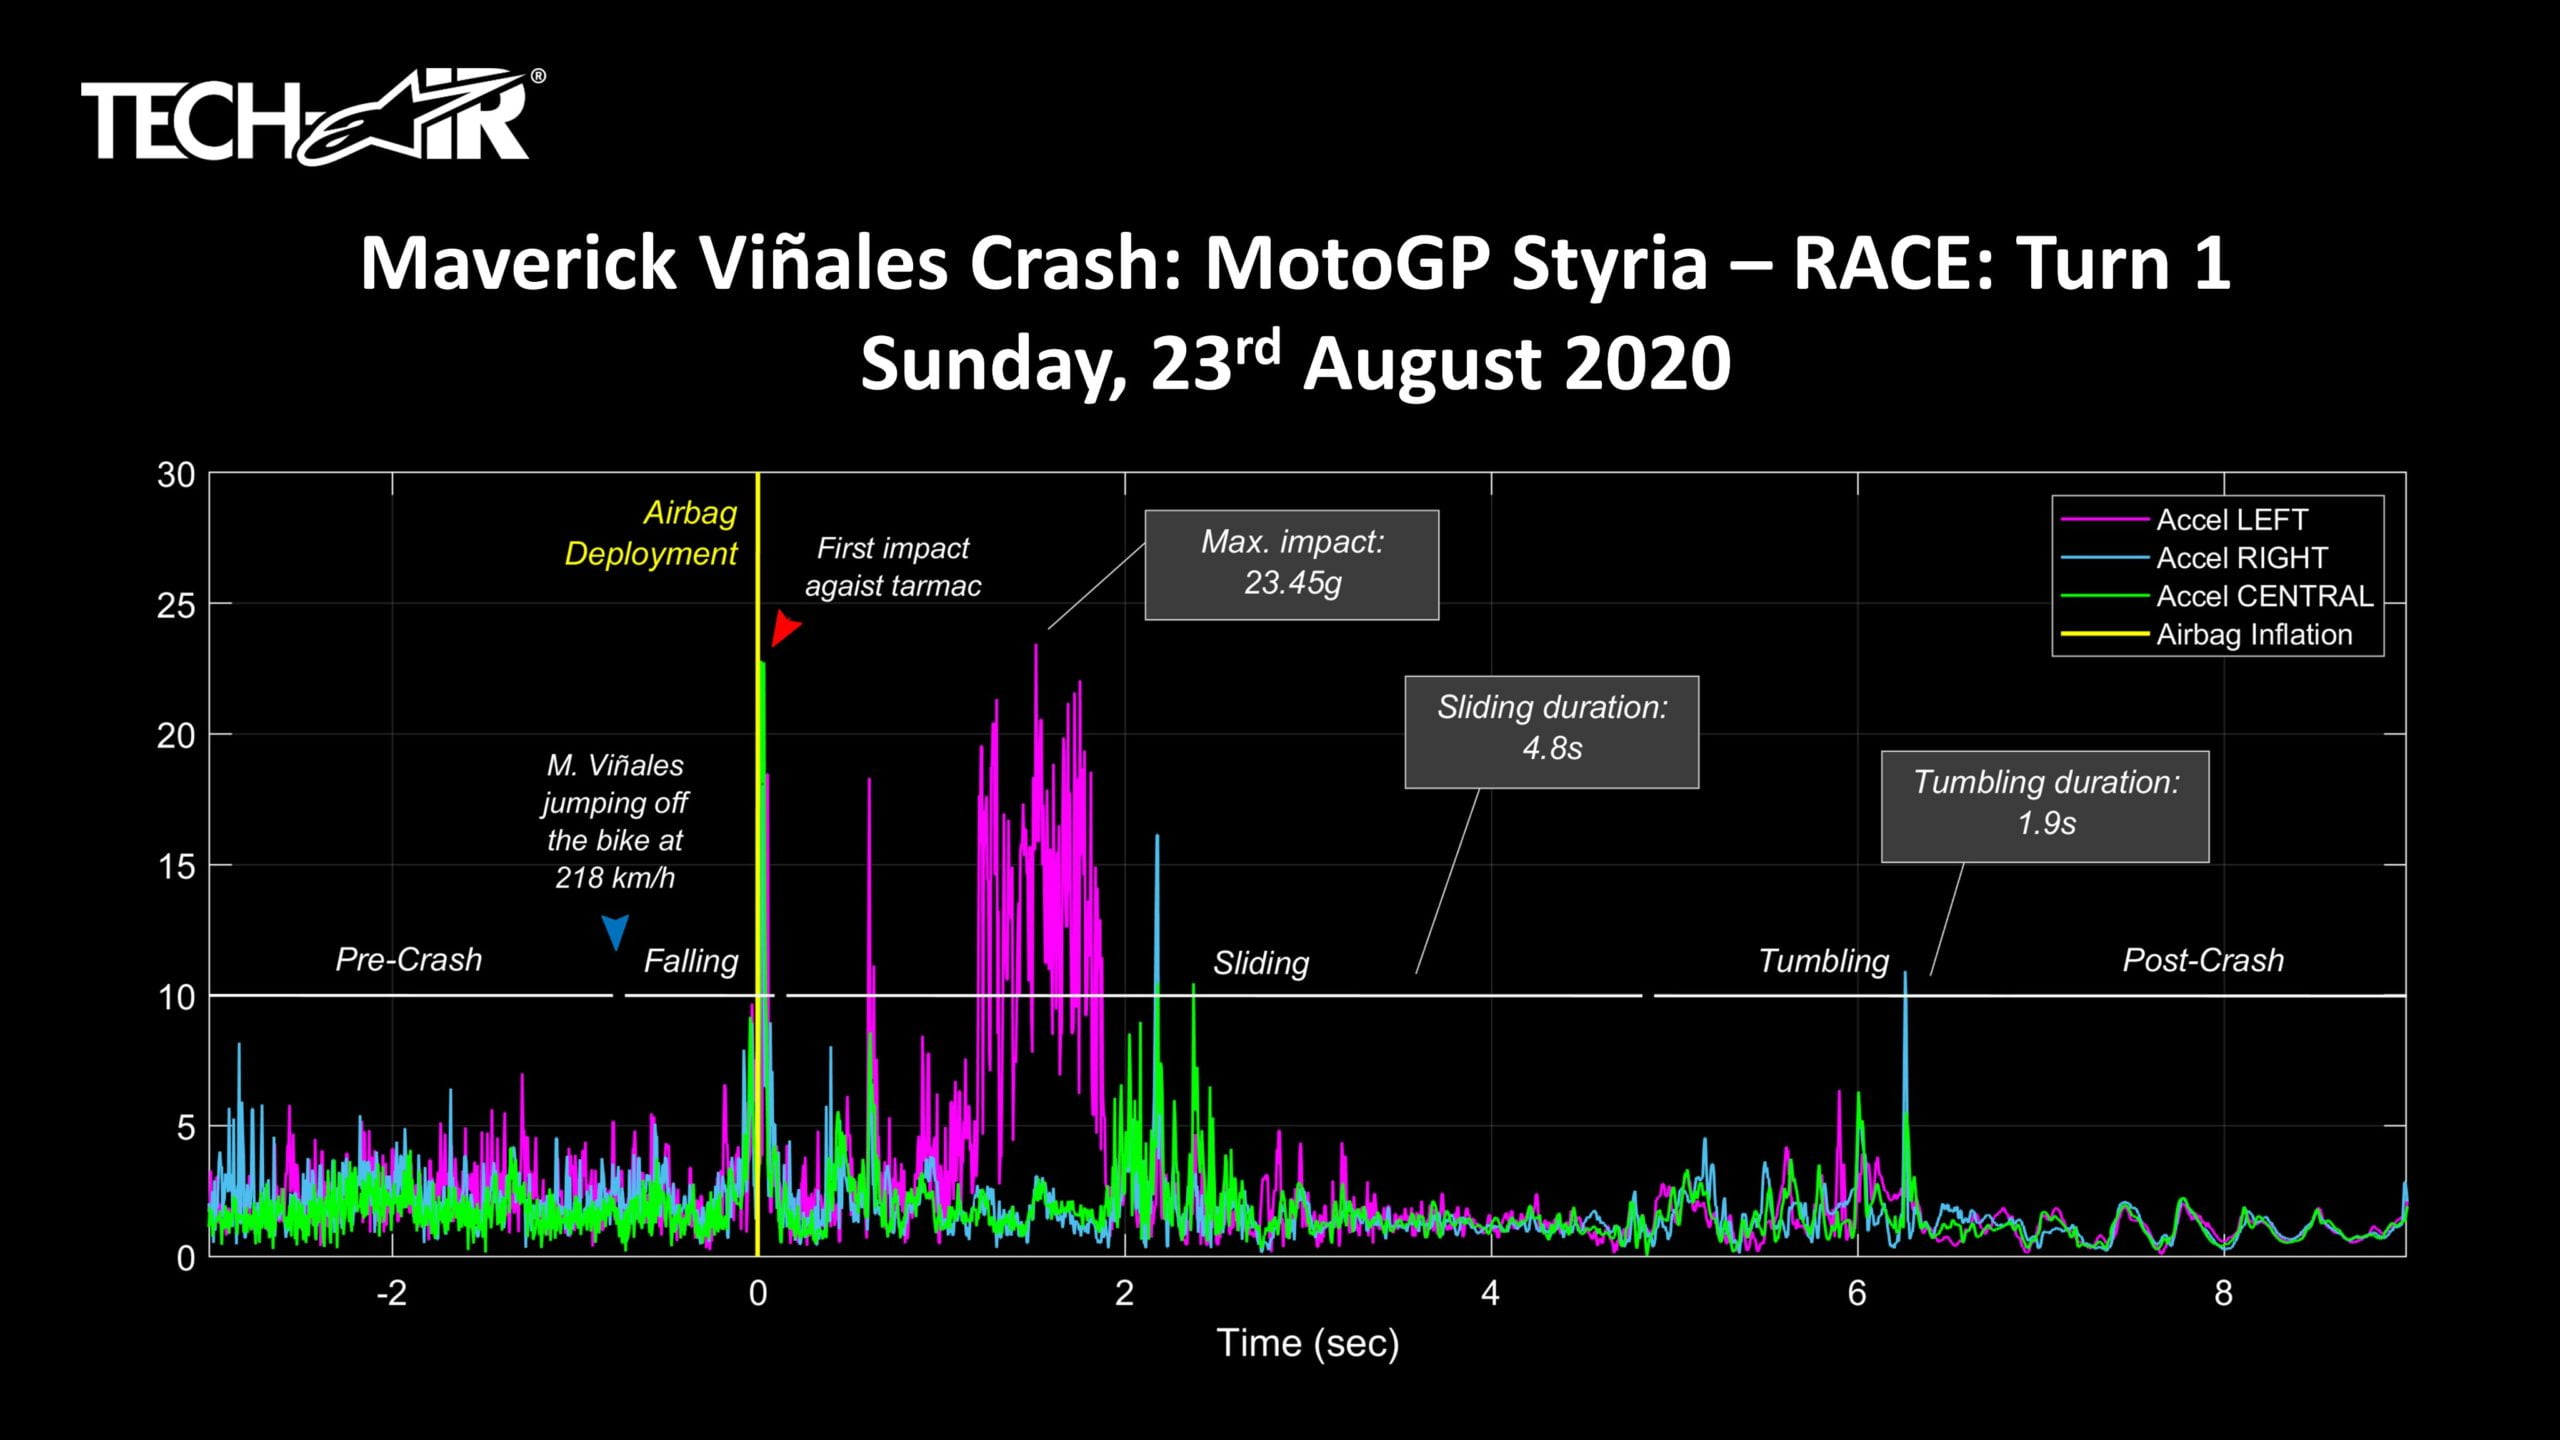Click the magenta Accel LEFT legend line
The width and height of the screenshot is (2560, 1440).
click(x=2104, y=520)
